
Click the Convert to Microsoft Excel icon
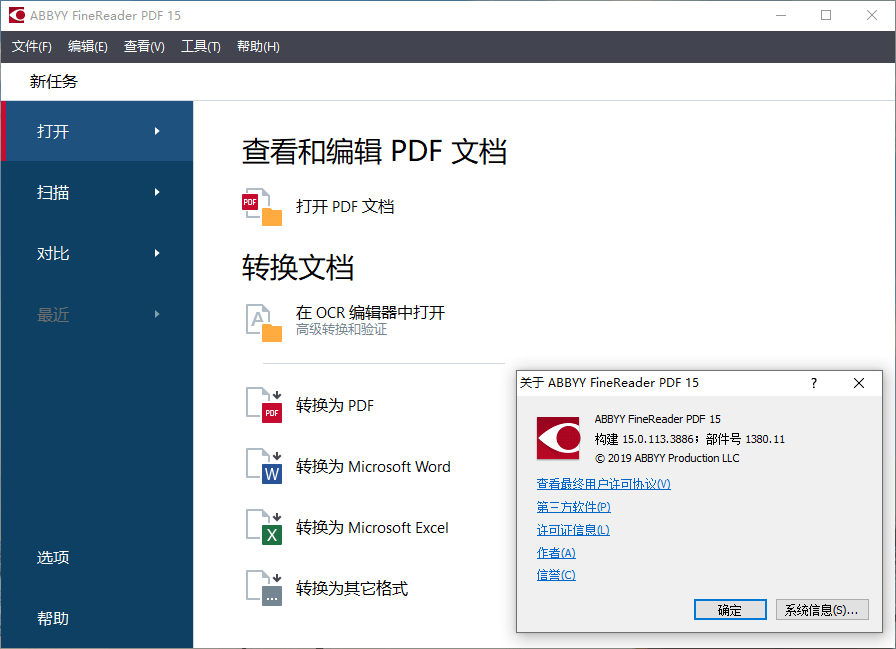point(263,527)
